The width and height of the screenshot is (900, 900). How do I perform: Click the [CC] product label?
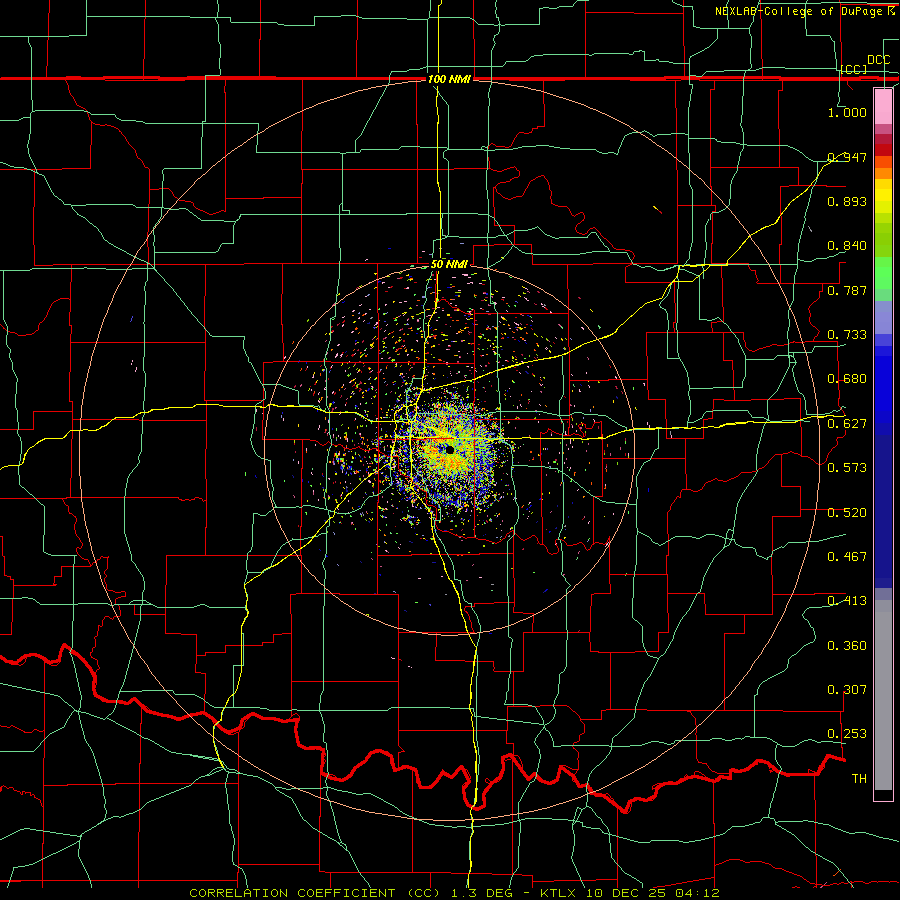(854, 69)
